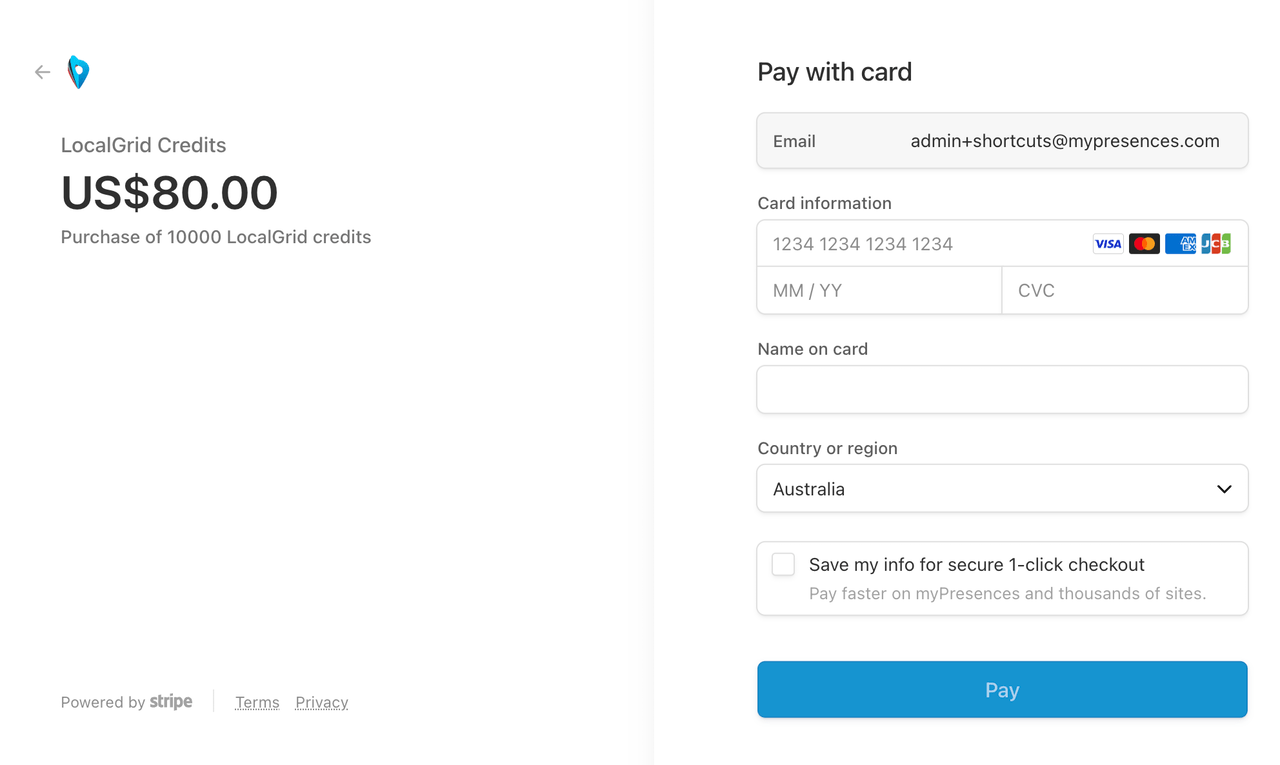Focus the Name on card field

[x=1002, y=389]
